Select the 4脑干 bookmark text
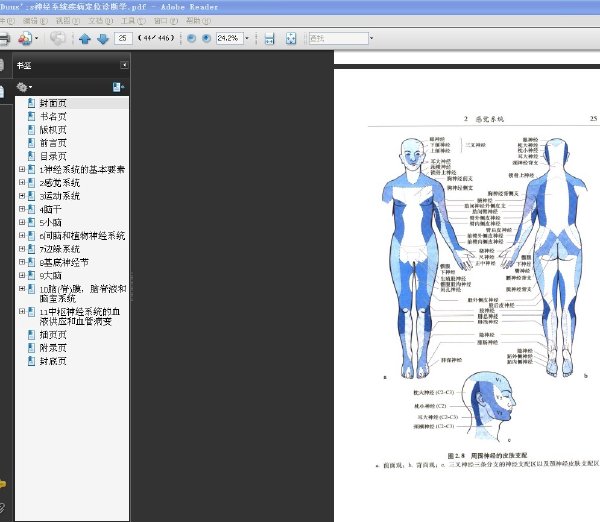This screenshot has width=600, height=522. pyautogui.click(x=51, y=209)
